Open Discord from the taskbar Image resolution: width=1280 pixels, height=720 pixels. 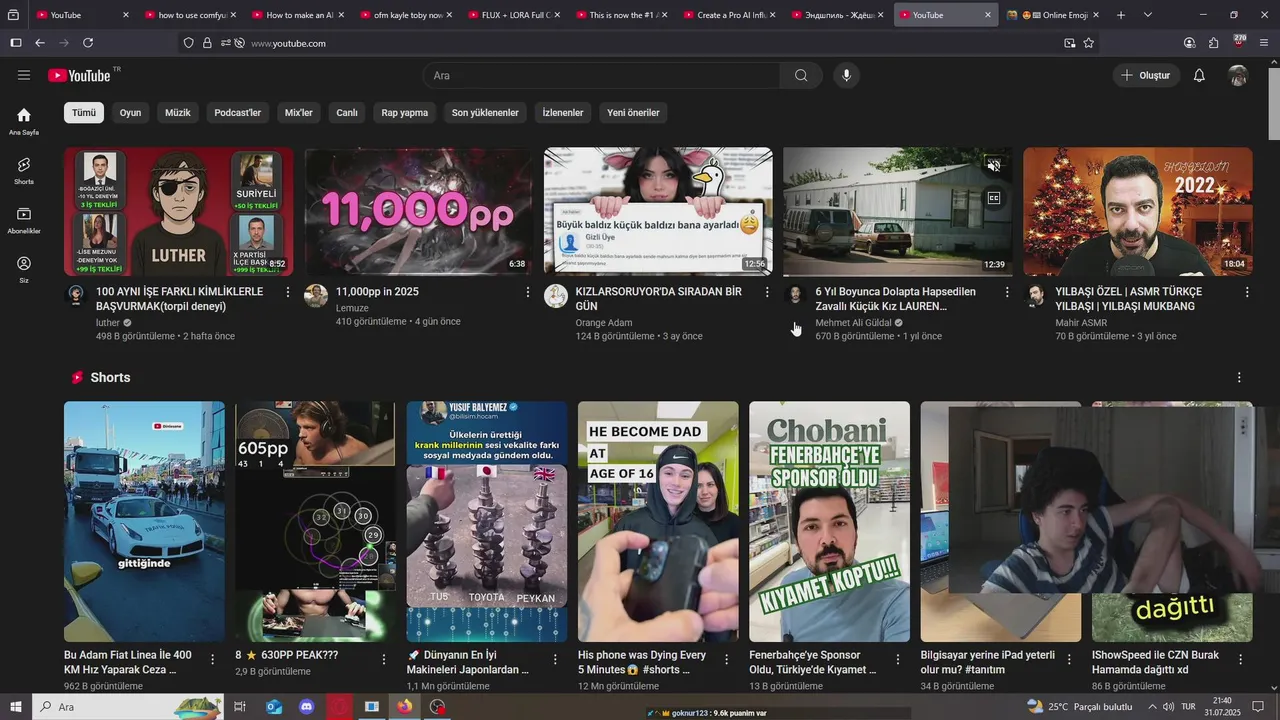pos(307,707)
